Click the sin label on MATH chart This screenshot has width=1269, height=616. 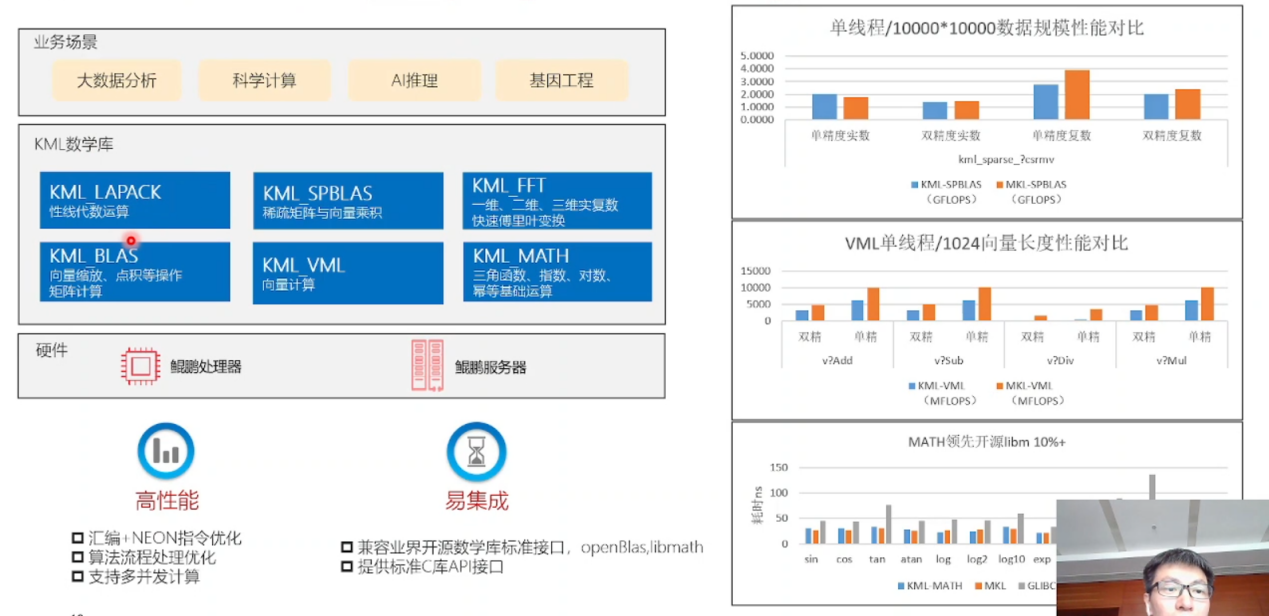(811, 559)
